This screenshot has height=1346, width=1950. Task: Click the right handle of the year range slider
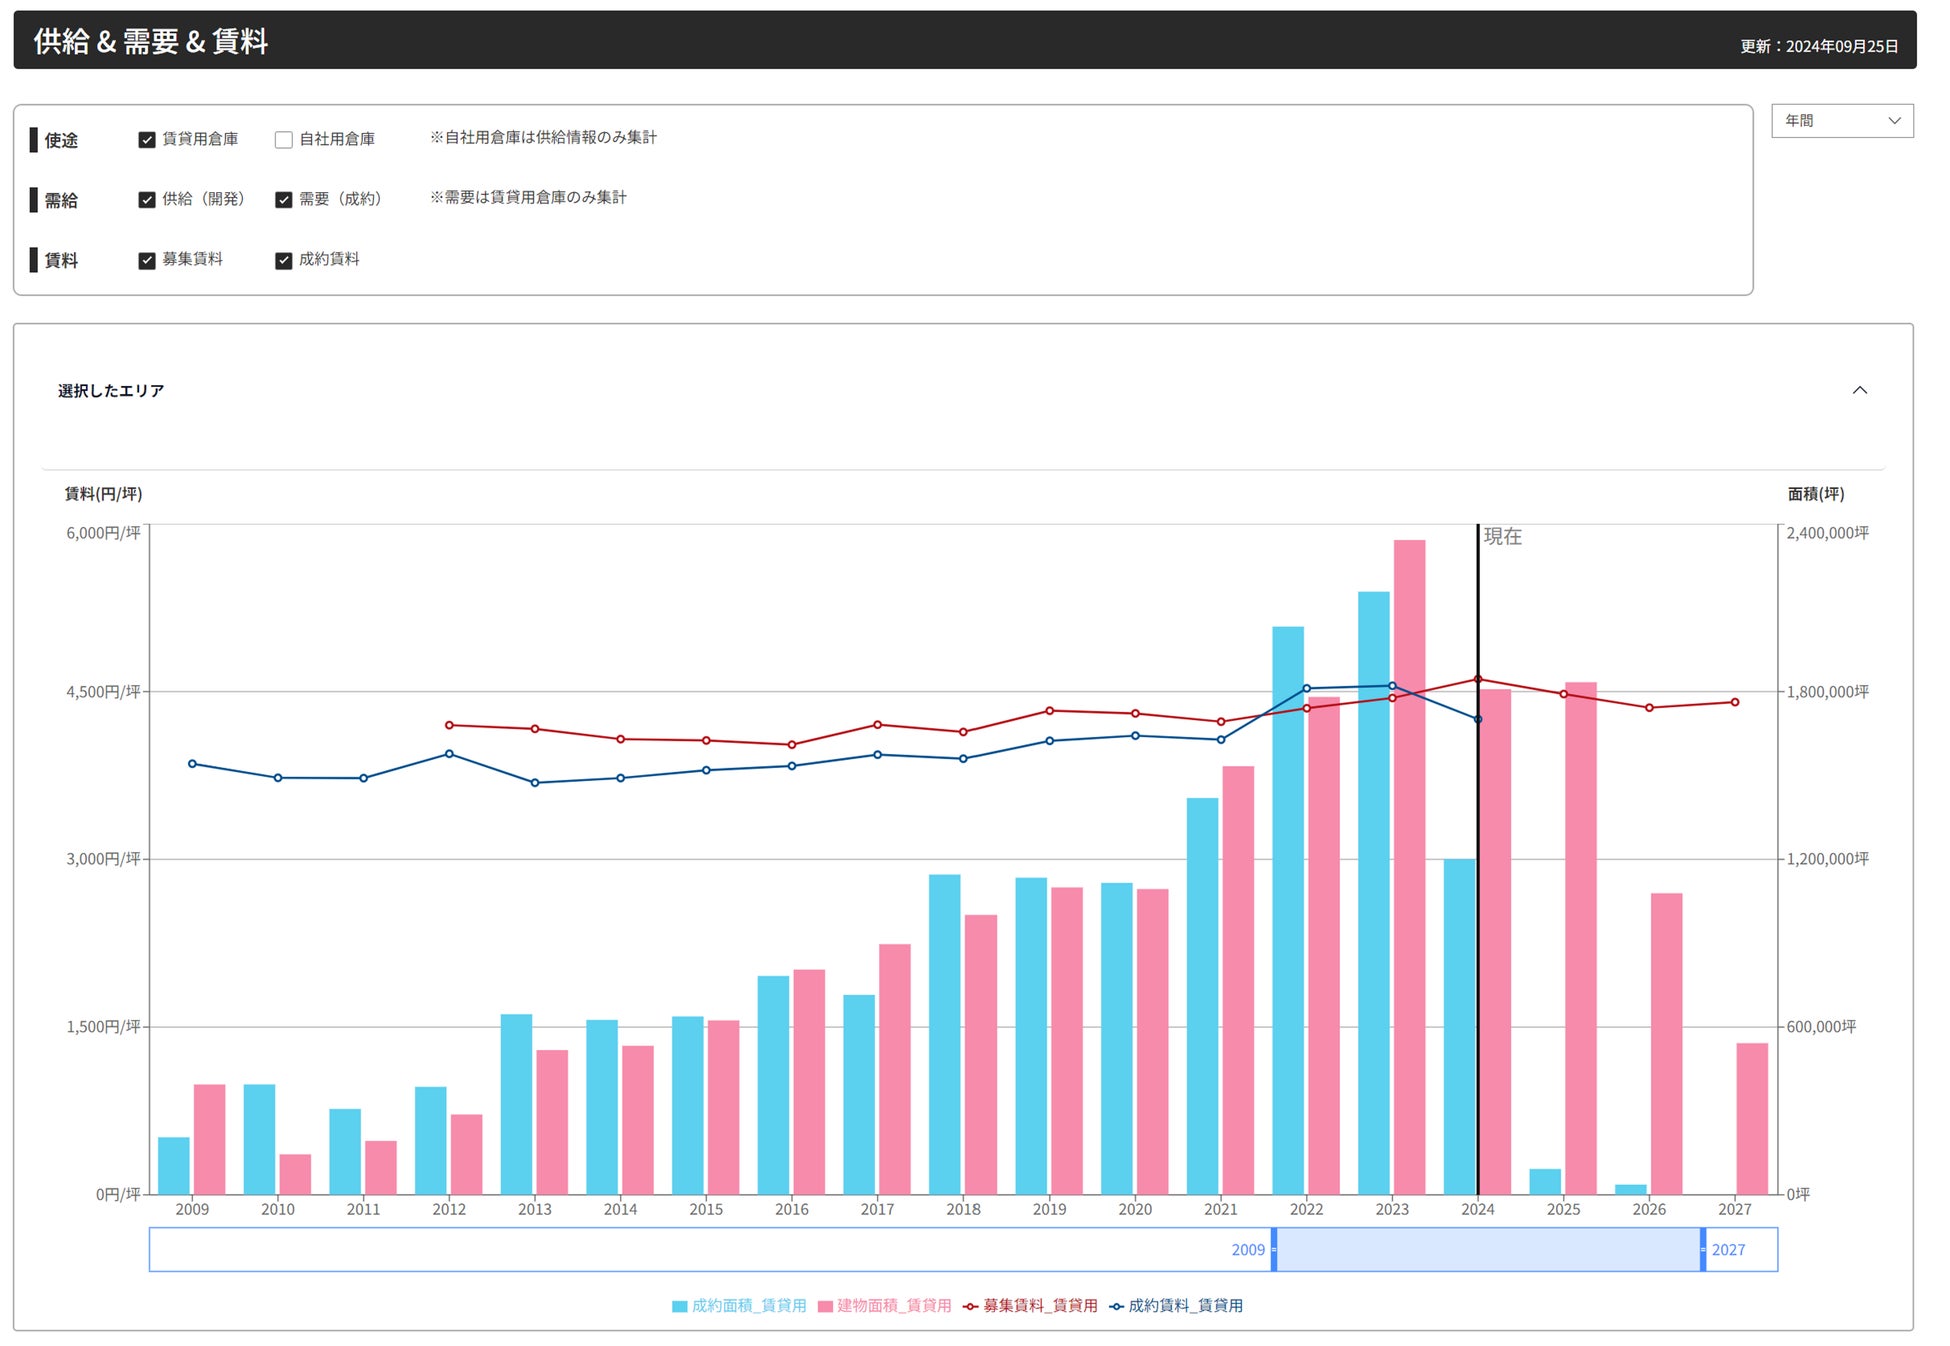click(x=1702, y=1250)
